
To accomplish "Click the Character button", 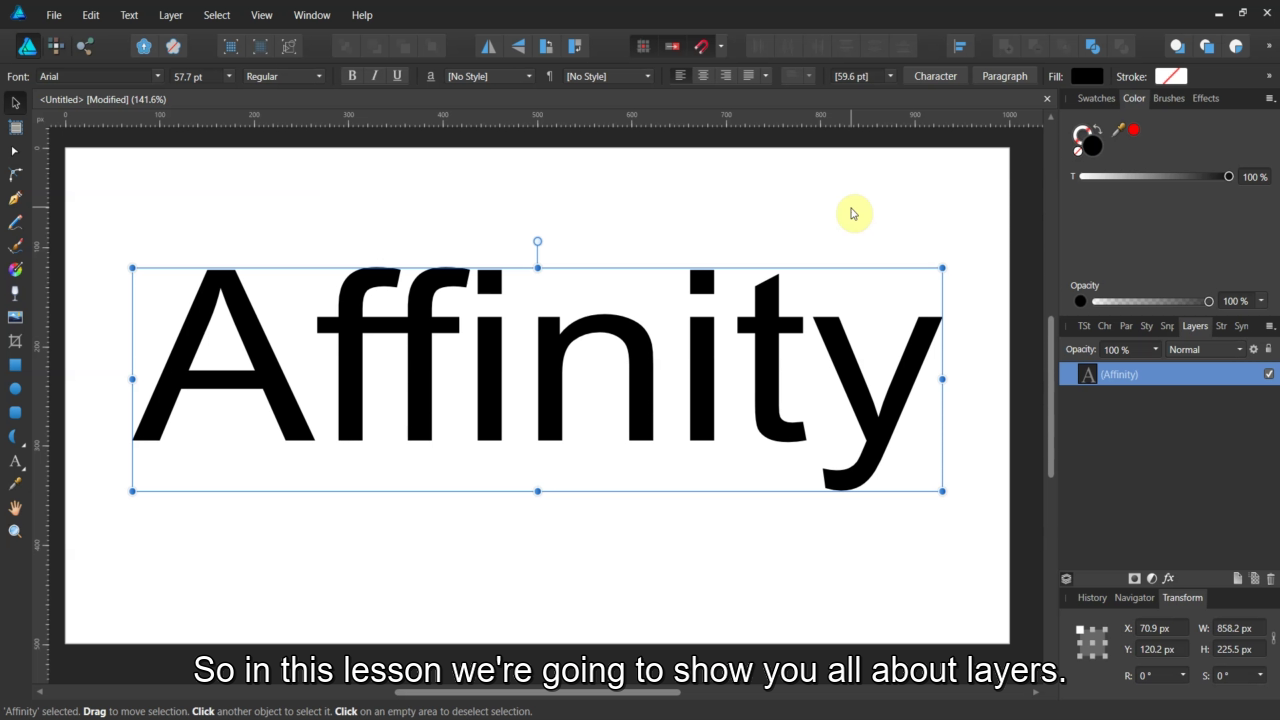I will pos(935,76).
